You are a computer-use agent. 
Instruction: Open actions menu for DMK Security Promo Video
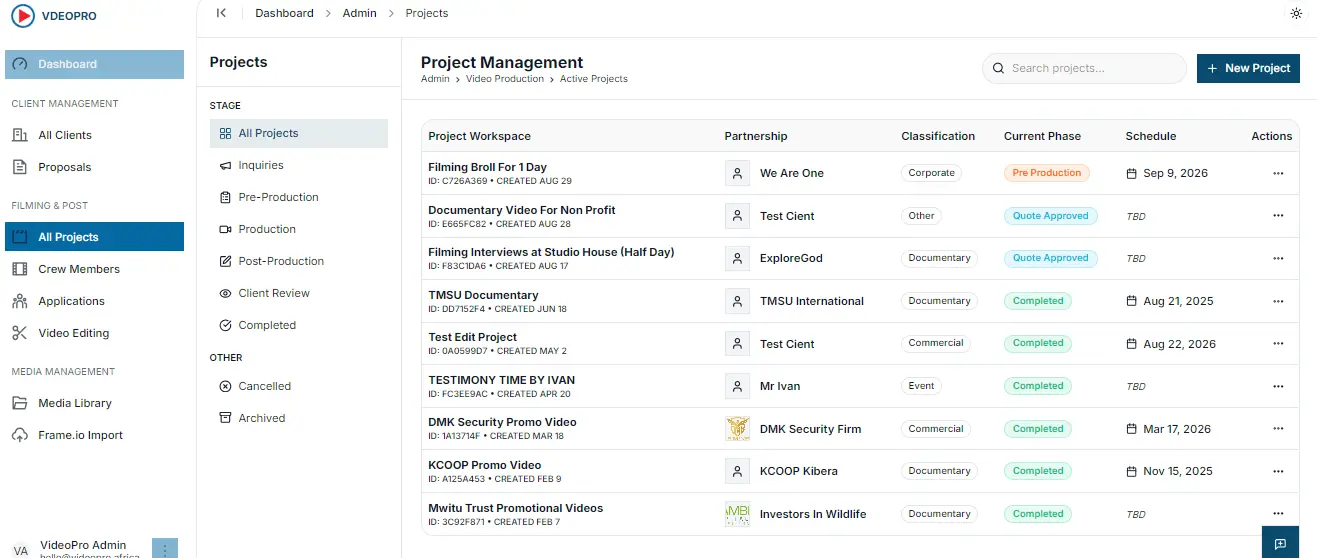[x=1278, y=429]
